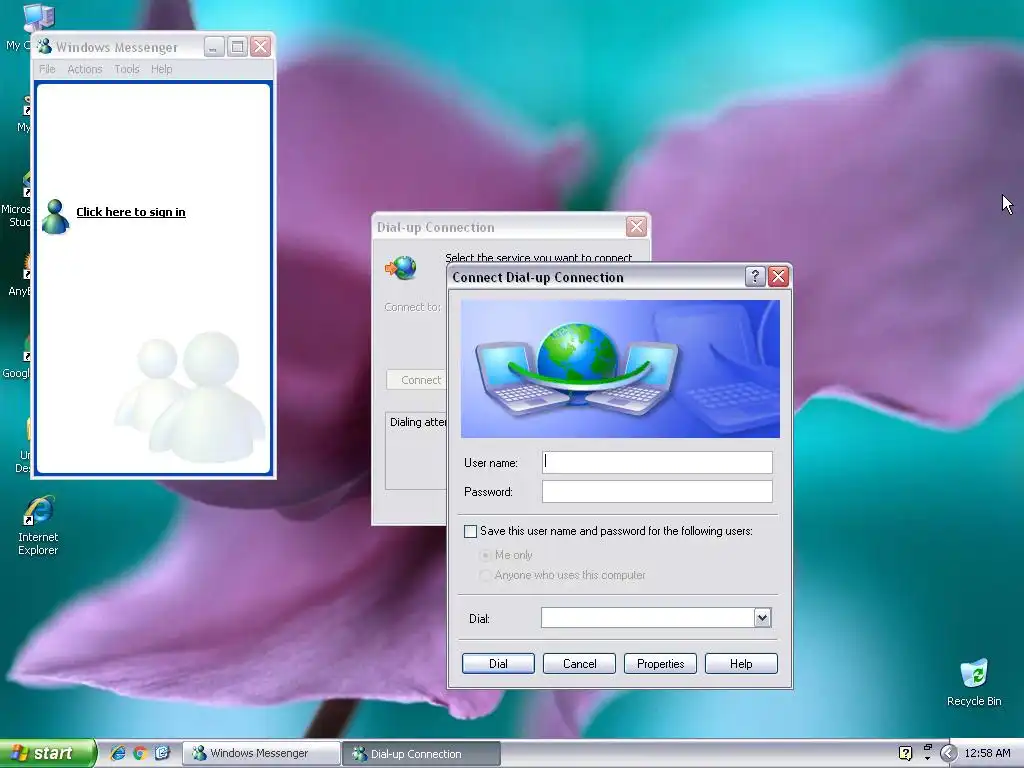The height and width of the screenshot is (768, 1024).
Task: Expand the Dial number dropdown
Action: pyautogui.click(x=762, y=618)
